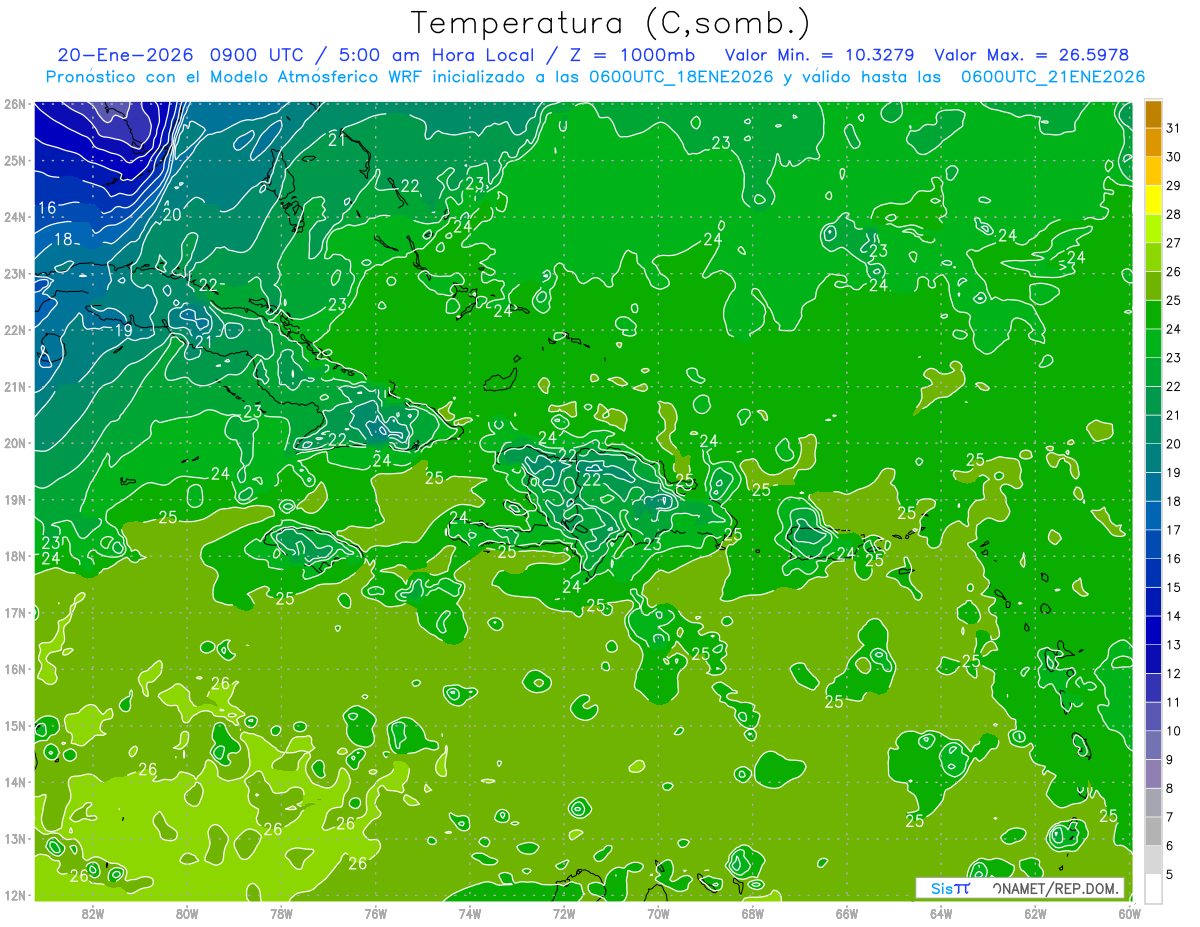1200x927 pixels.
Task: Click initialization time '0600UTC_18ENE2026'
Action: click(680, 77)
